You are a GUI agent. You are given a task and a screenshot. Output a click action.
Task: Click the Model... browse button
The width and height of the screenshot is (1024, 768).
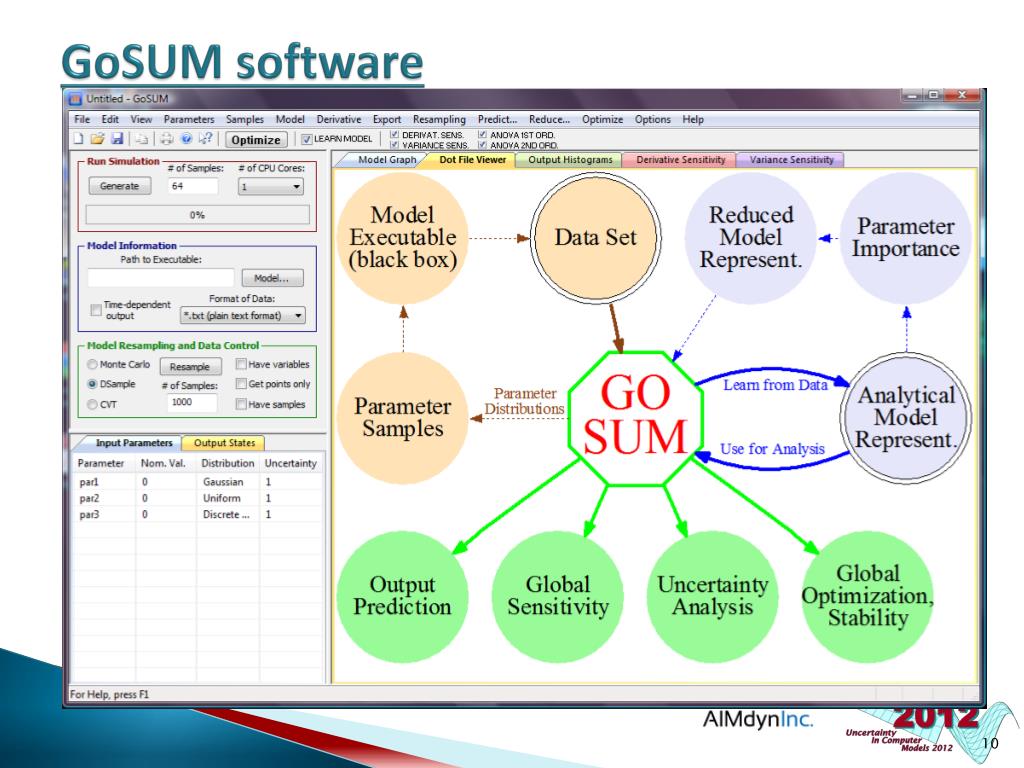click(x=272, y=278)
